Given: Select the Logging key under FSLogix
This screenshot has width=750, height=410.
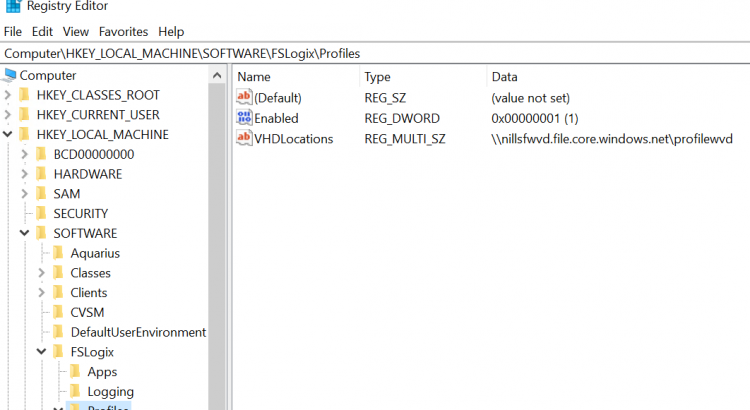Looking at the screenshot, I should tap(110, 392).
